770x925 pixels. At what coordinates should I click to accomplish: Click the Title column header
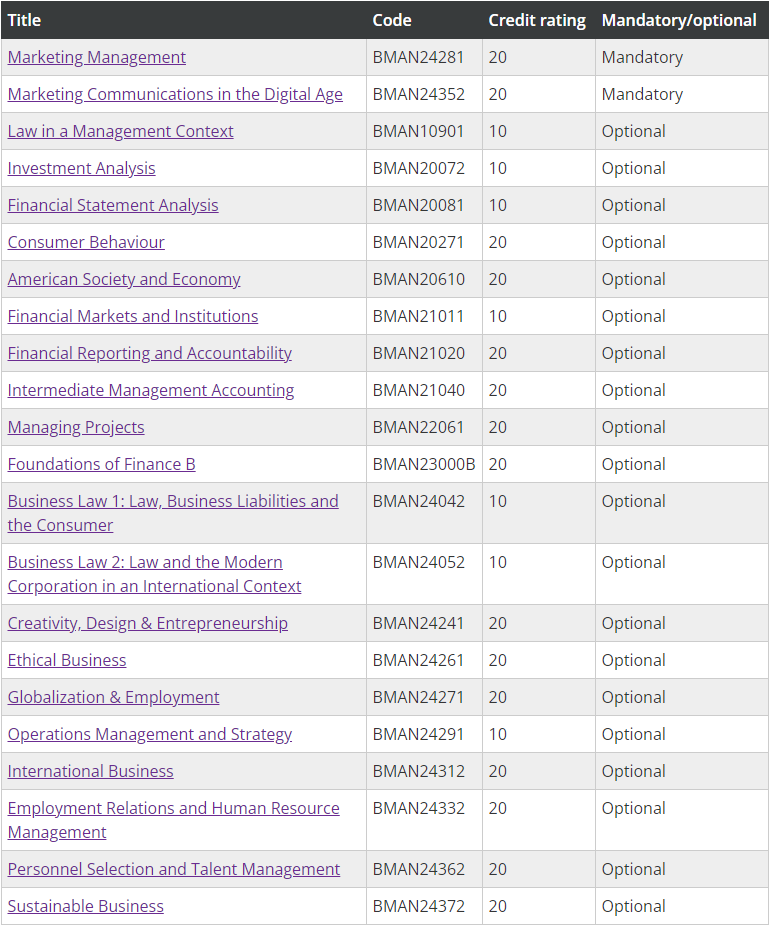click(24, 20)
